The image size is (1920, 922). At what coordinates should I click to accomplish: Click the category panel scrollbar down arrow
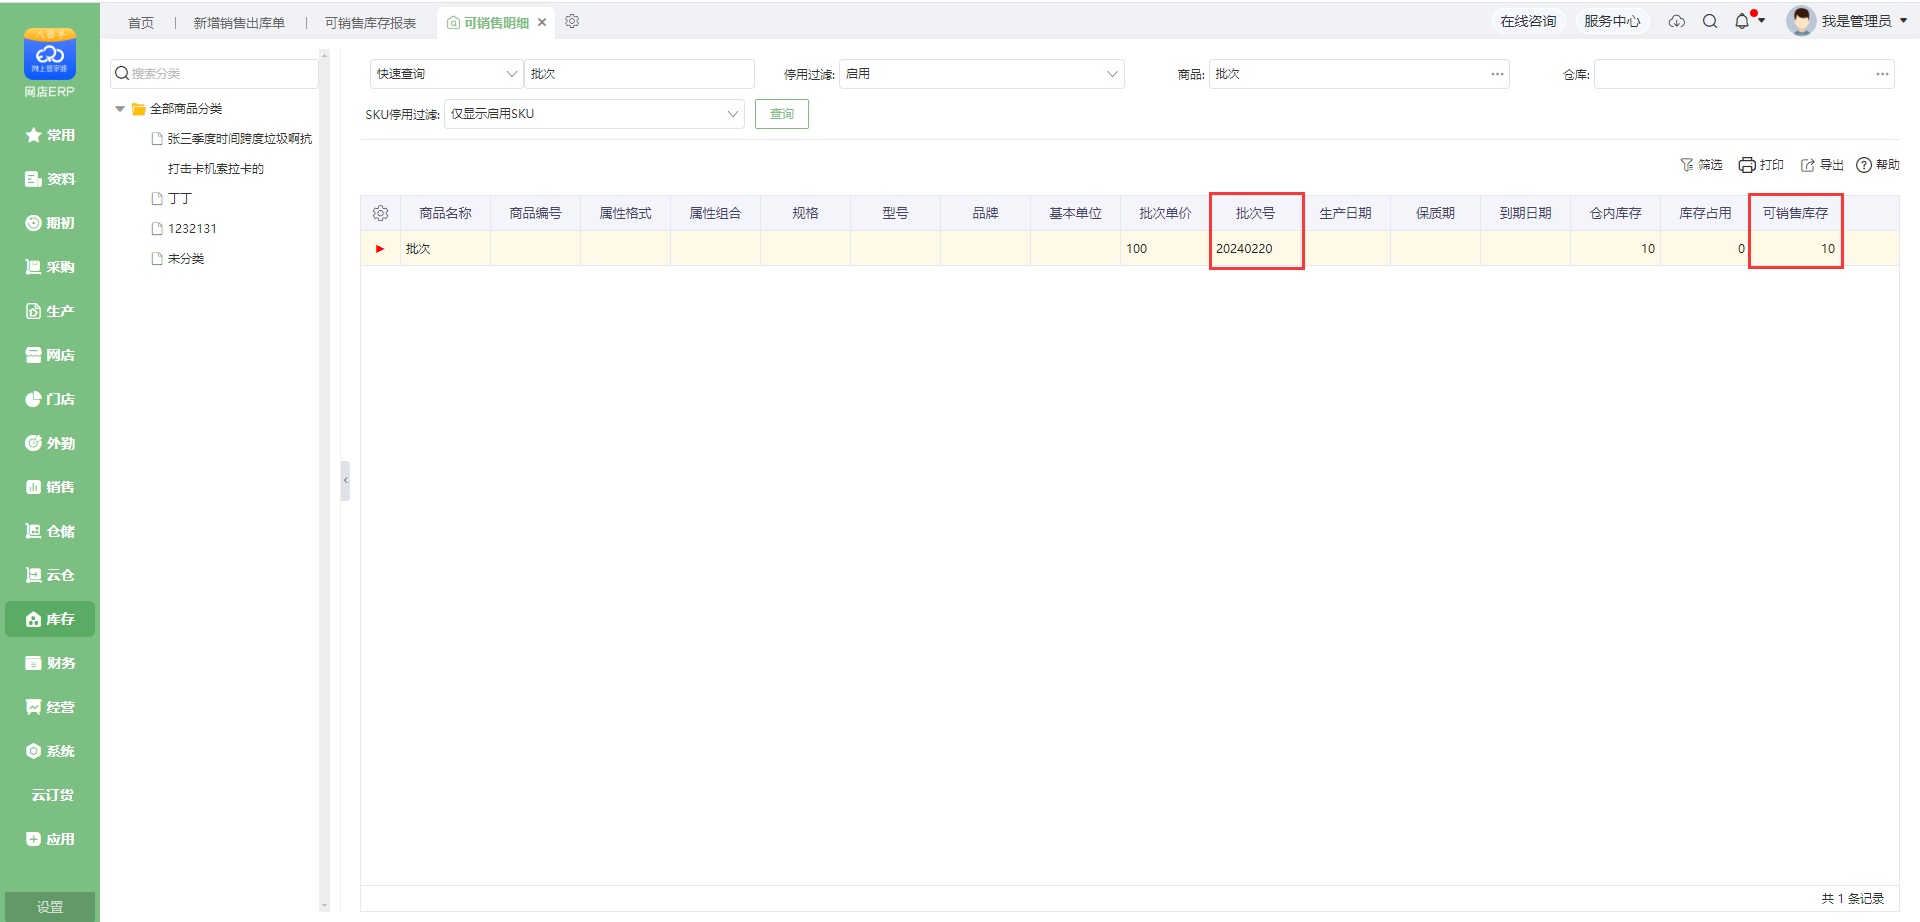tap(324, 906)
